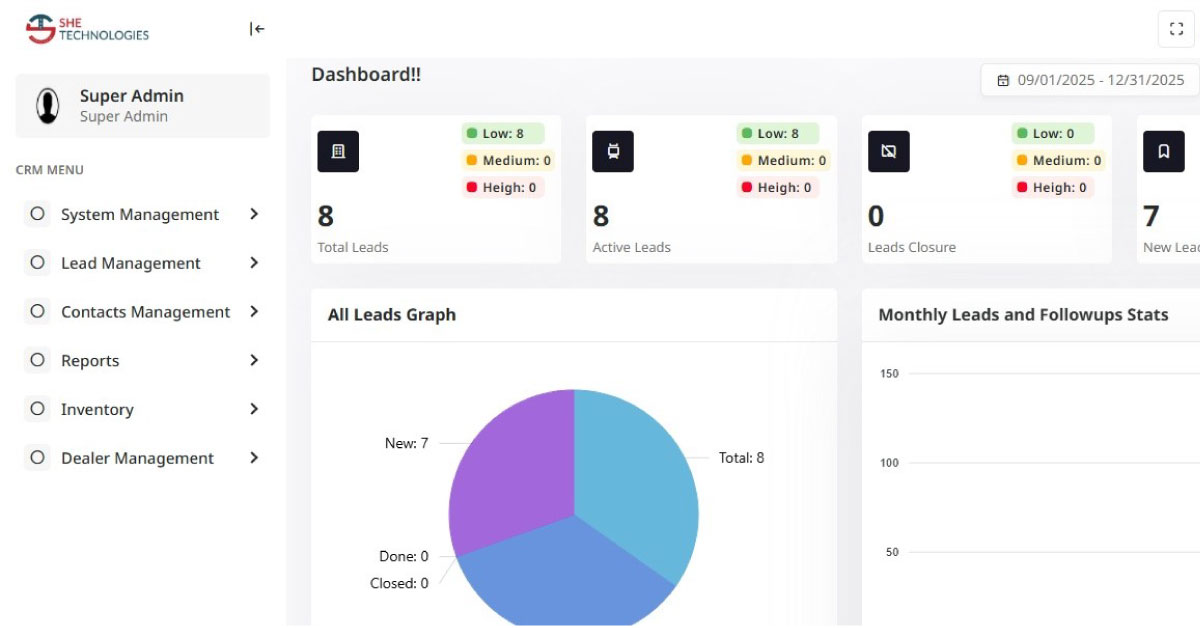This screenshot has height=628, width=1200.
Task: Click the Heigh: 0 badge in Active Leads
Action: [x=778, y=187]
